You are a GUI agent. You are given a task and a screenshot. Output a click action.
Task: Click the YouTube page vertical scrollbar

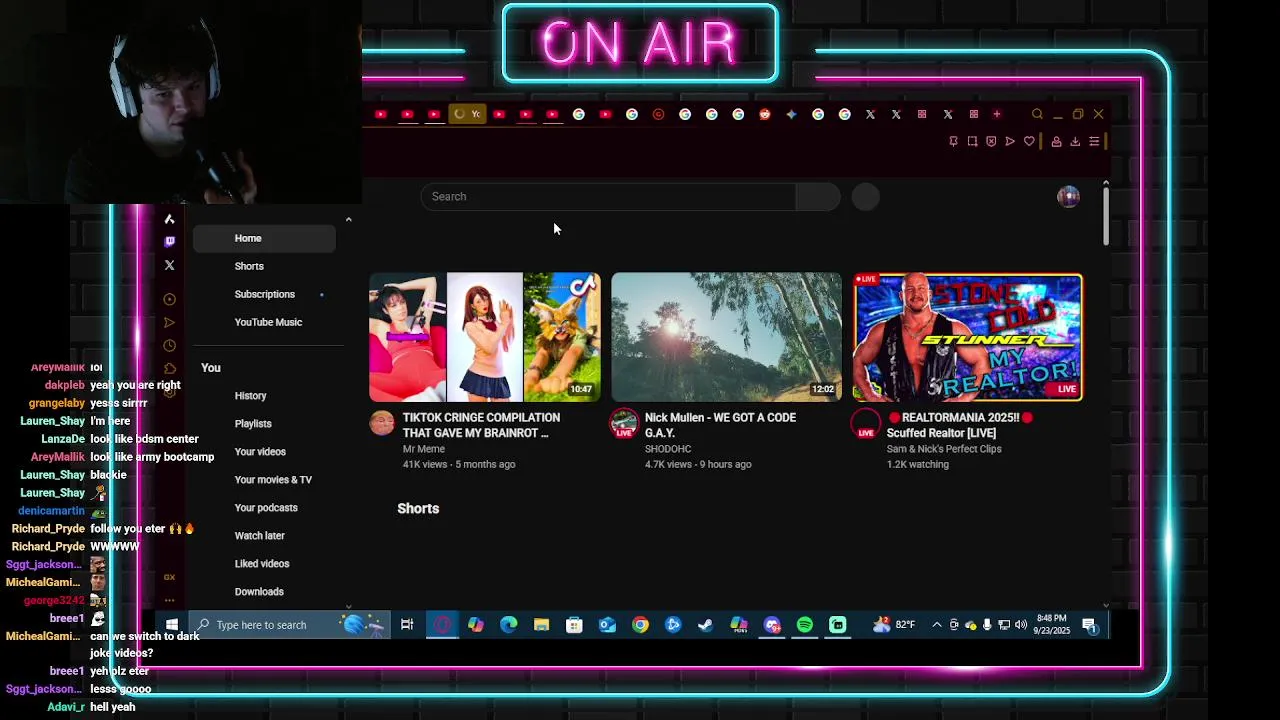point(1106,215)
